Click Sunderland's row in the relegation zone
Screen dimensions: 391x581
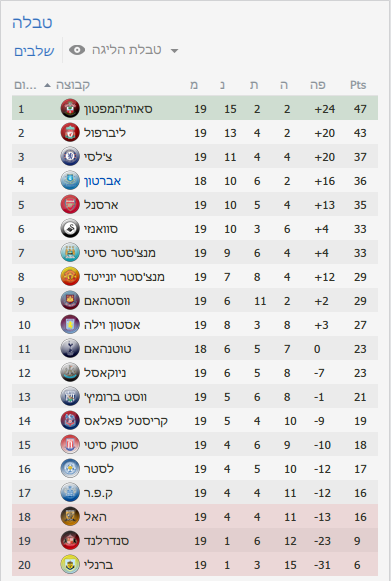195,541
